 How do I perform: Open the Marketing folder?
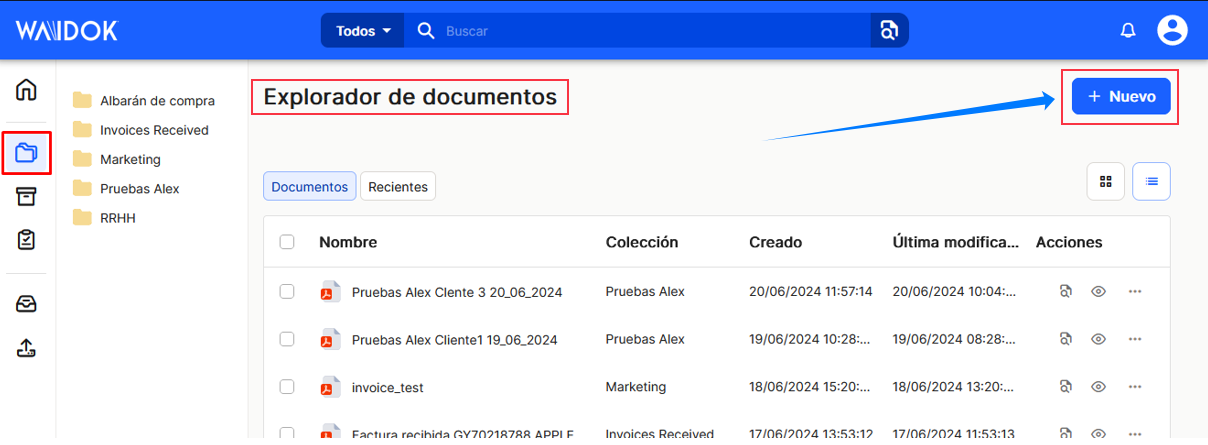pyautogui.click(x=117, y=159)
